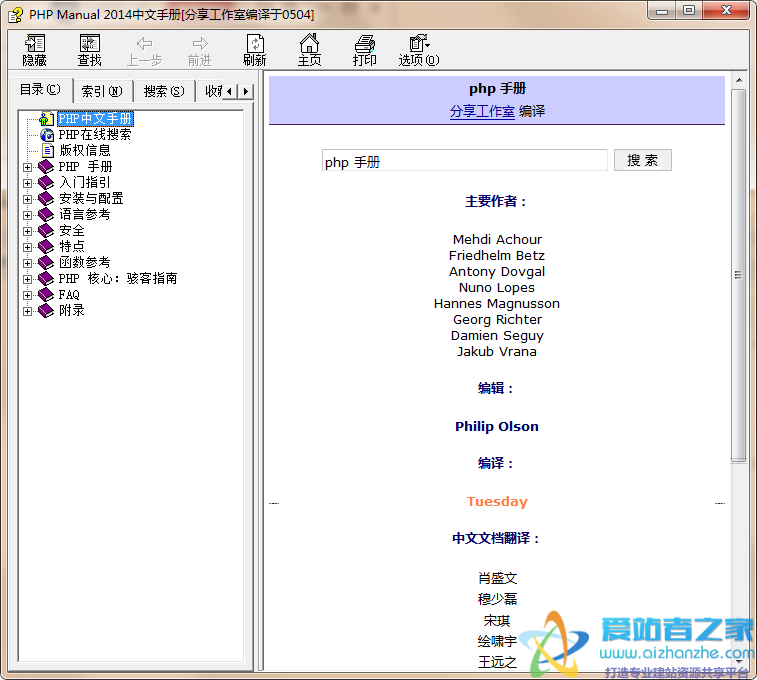This screenshot has height=680, width=757.
Task: Click the Tuesday translator name
Action: (x=497, y=501)
